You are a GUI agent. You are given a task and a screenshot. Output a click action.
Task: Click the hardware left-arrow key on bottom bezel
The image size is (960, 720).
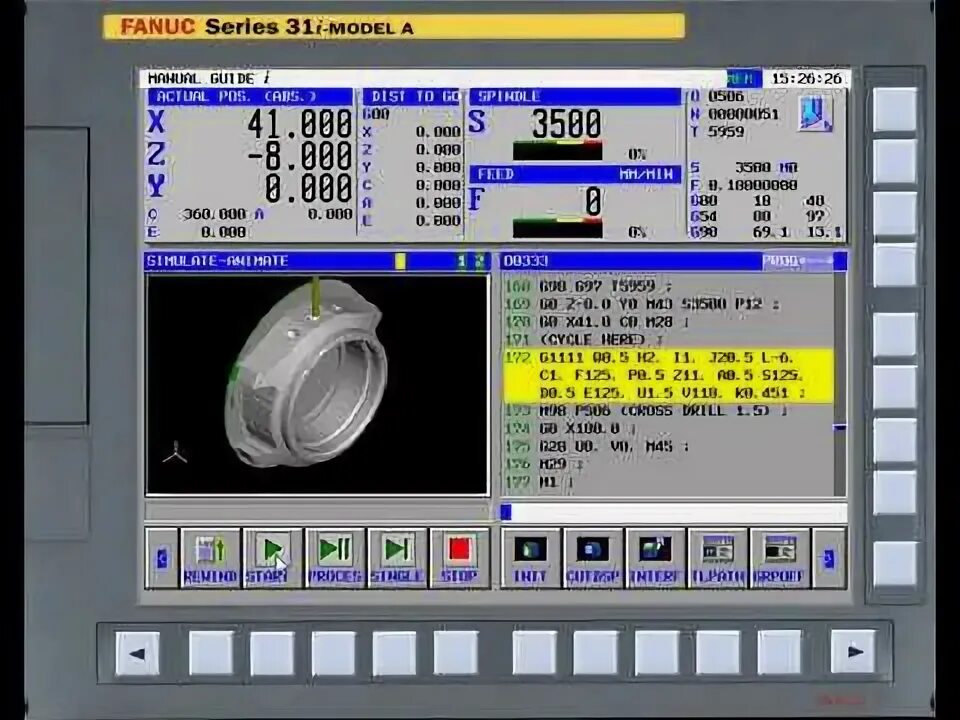click(137, 653)
